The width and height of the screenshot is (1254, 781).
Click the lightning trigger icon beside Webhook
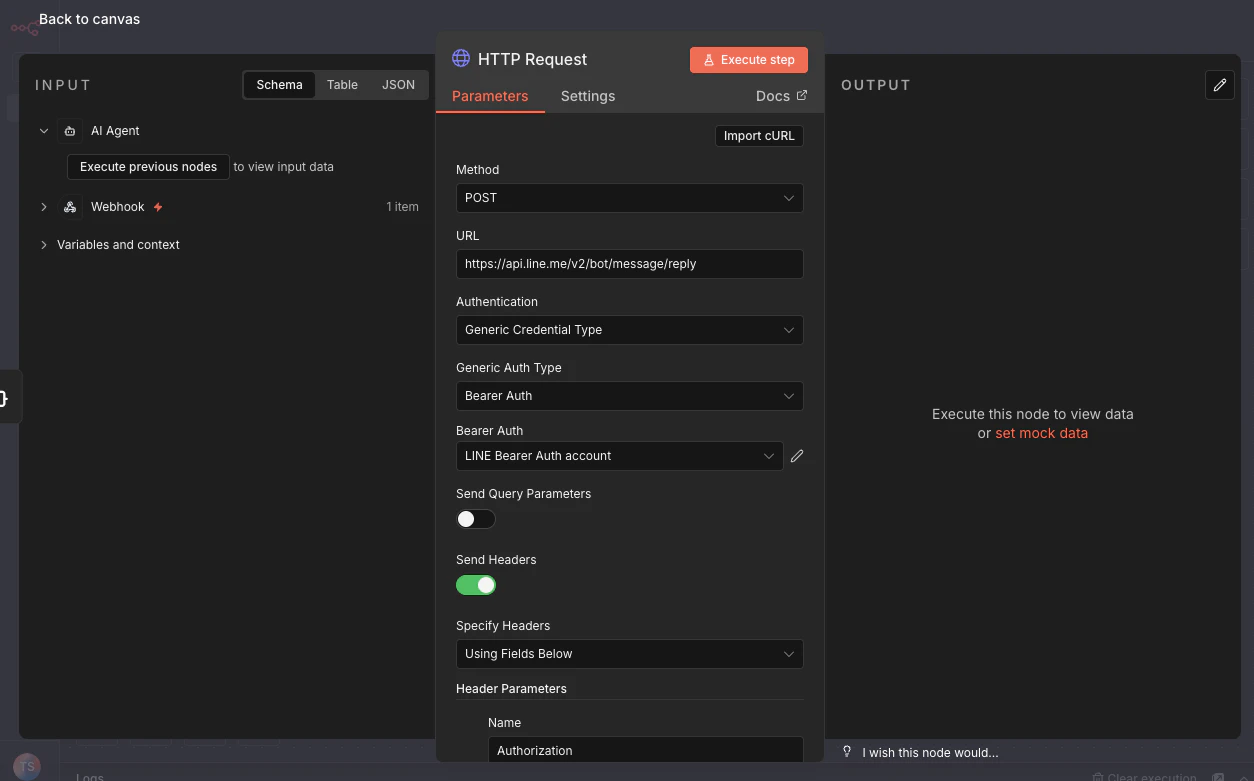(x=158, y=207)
